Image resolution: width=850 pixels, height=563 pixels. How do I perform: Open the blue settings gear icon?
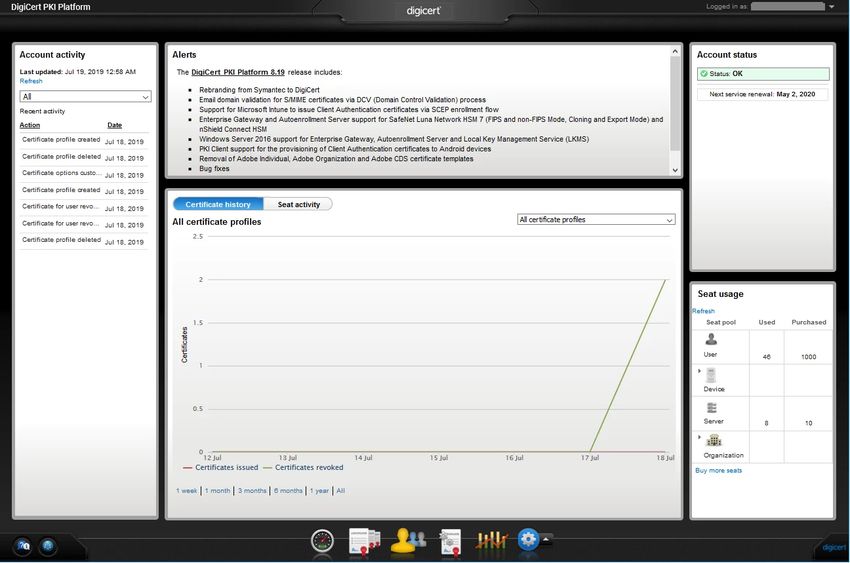(528, 539)
